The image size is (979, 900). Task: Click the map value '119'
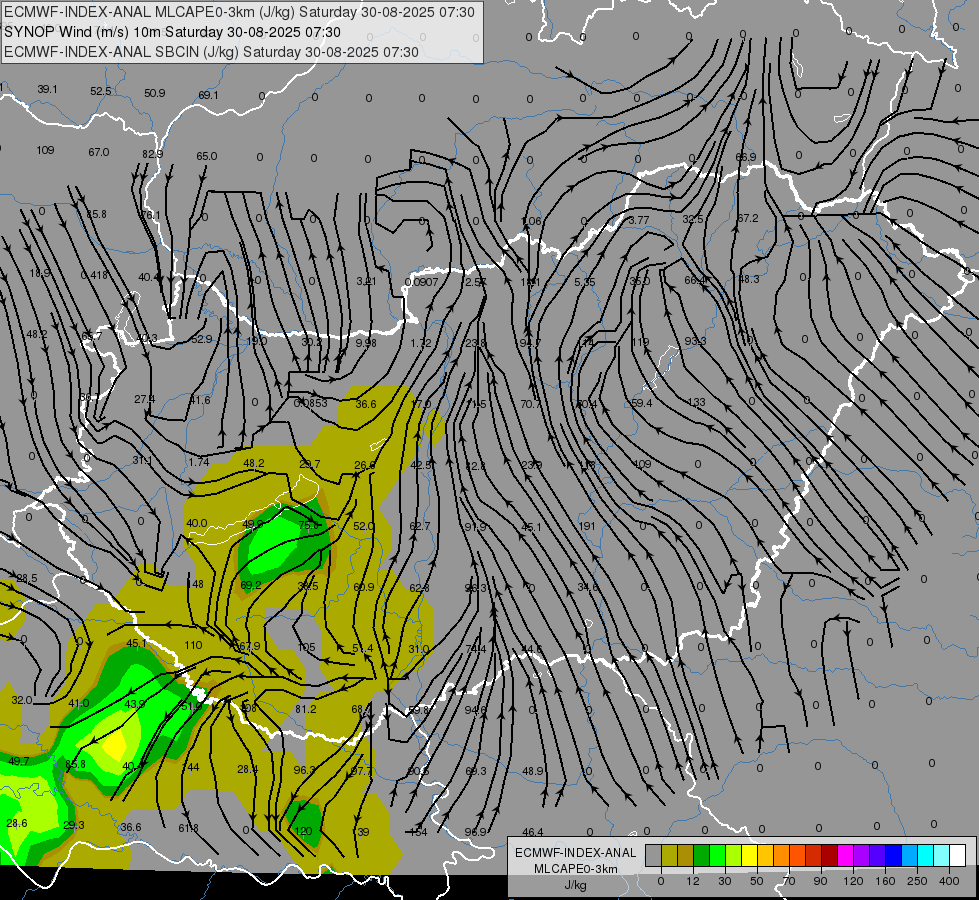tap(640, 342)
